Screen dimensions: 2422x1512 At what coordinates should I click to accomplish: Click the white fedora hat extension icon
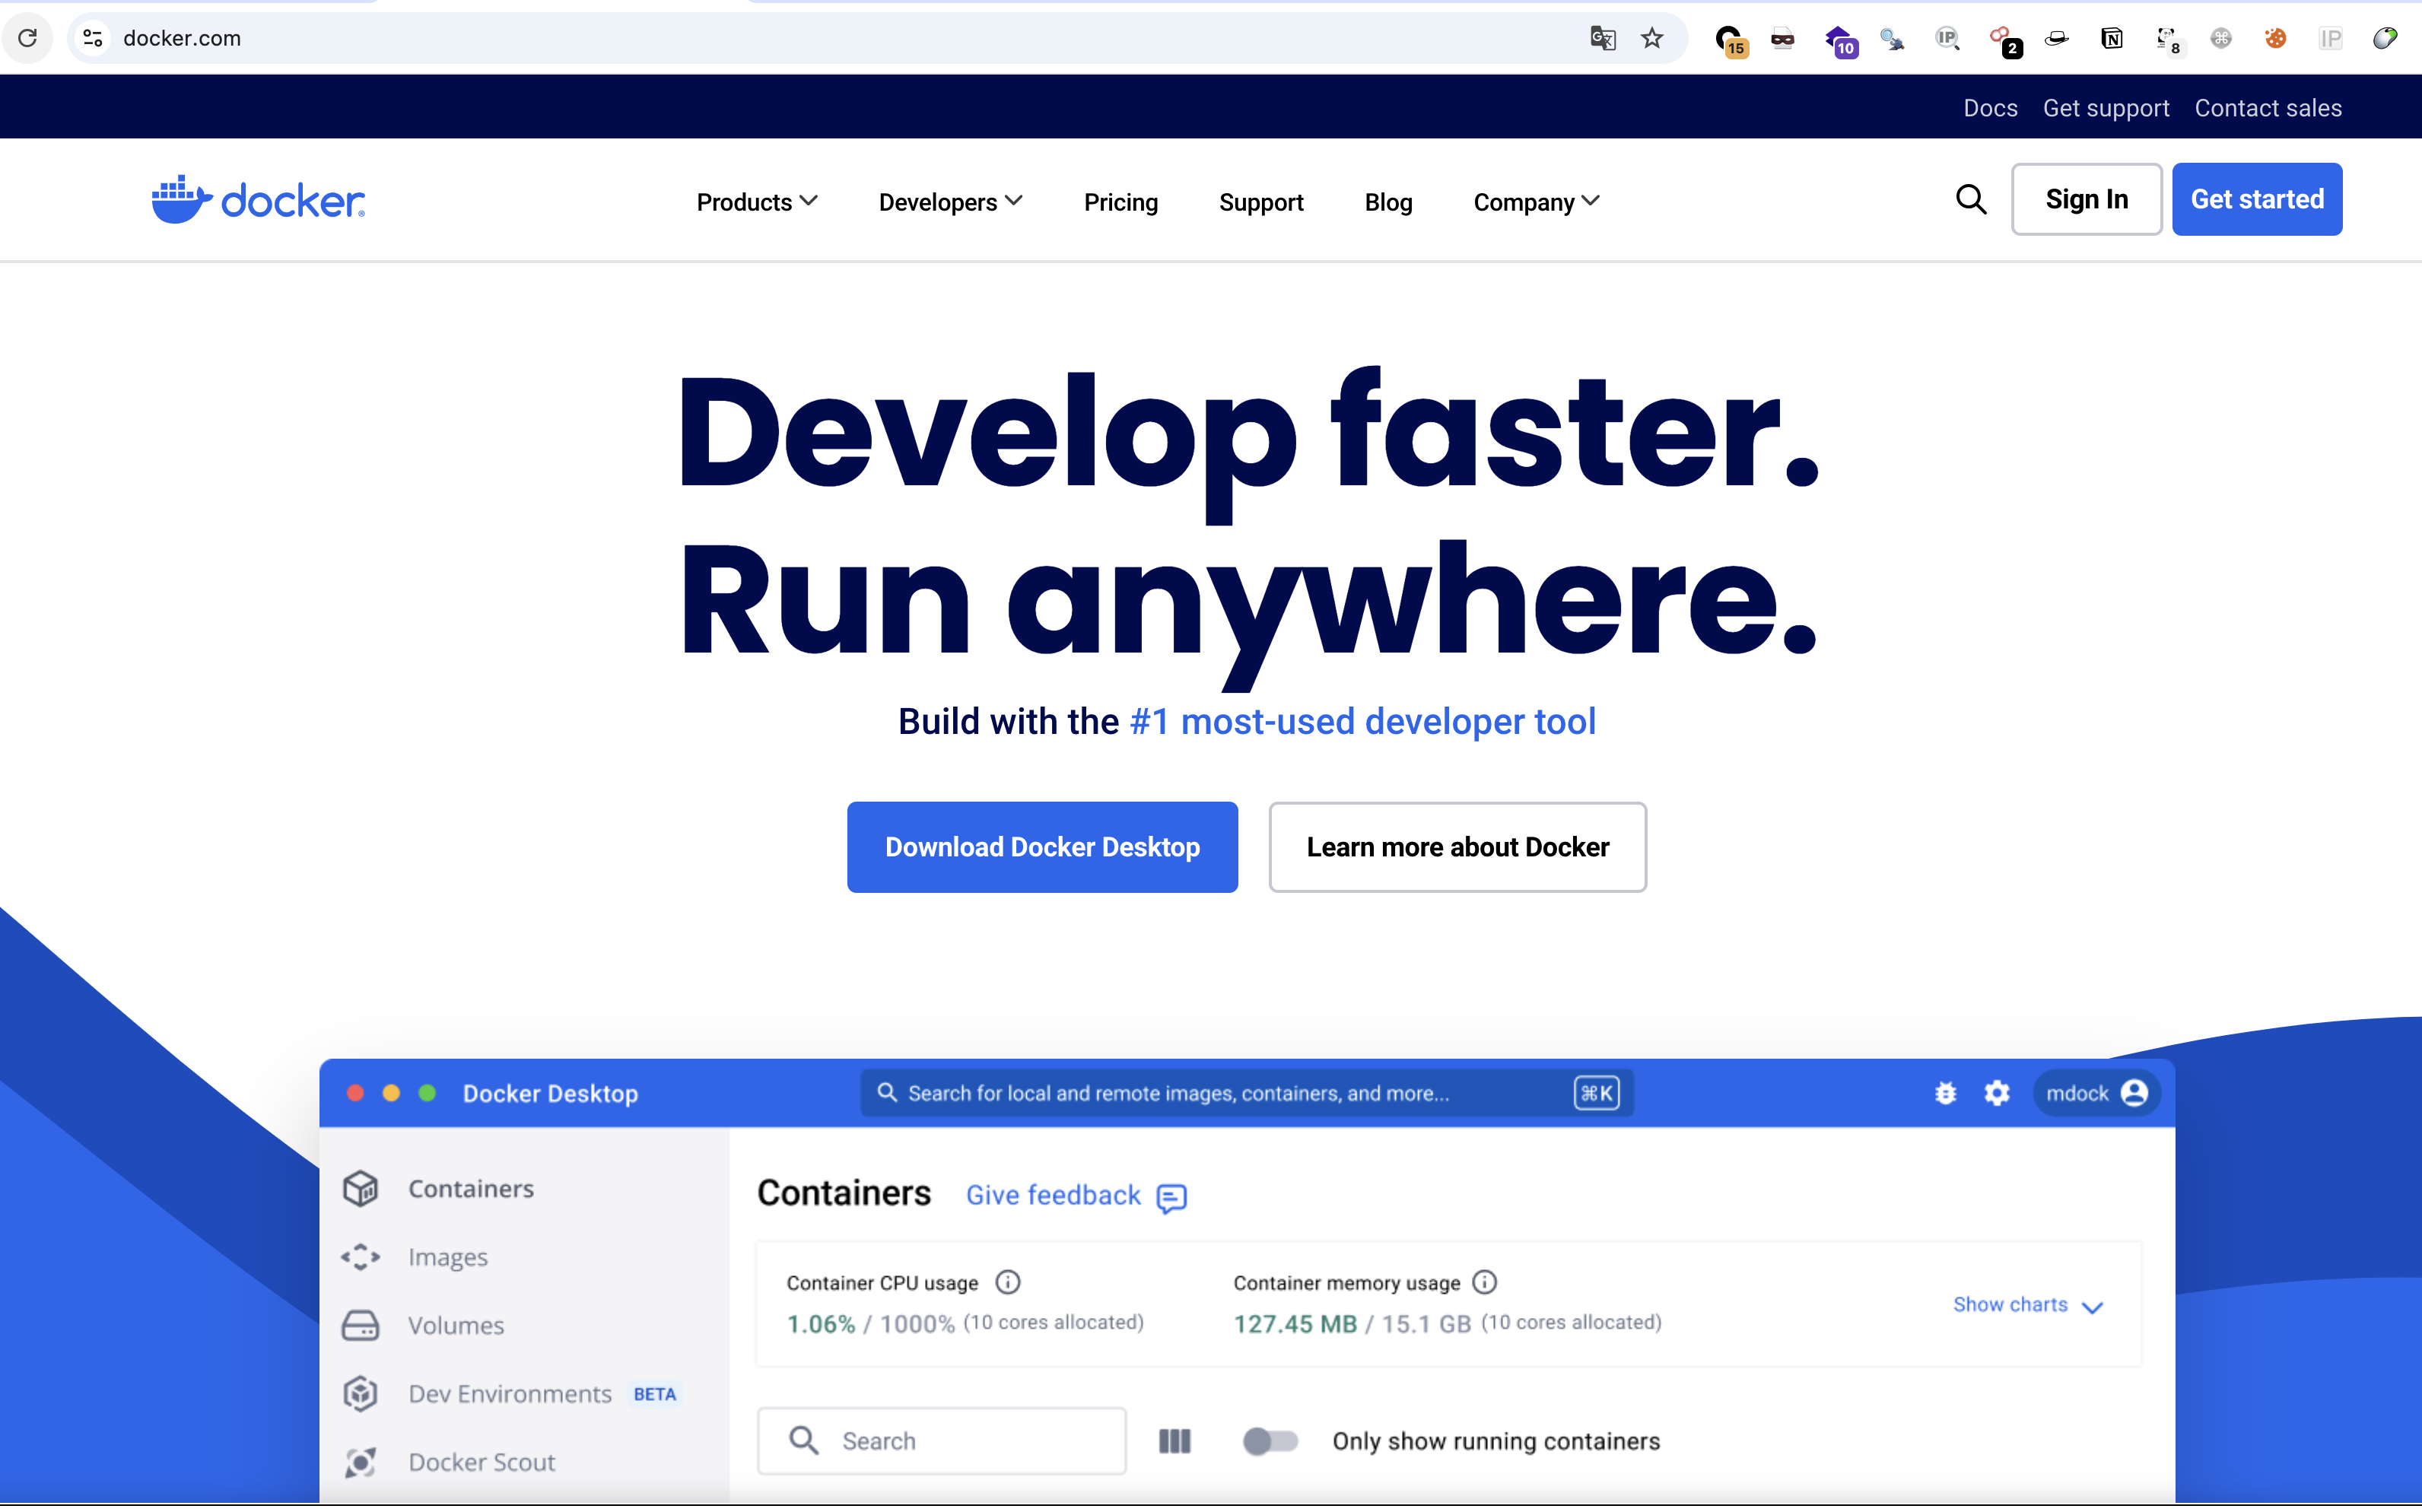click(x=2056, y=39)
